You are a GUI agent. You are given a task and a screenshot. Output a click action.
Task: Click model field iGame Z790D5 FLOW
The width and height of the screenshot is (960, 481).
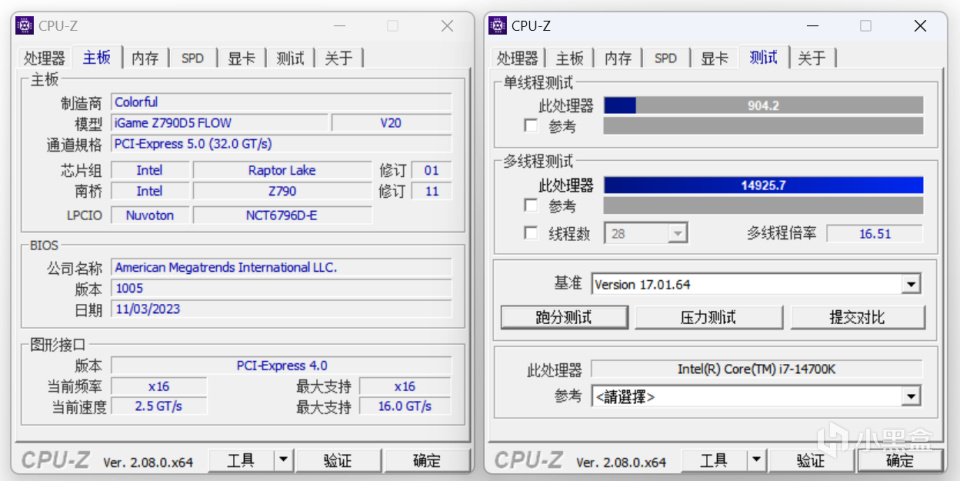[x=220, y=123]
